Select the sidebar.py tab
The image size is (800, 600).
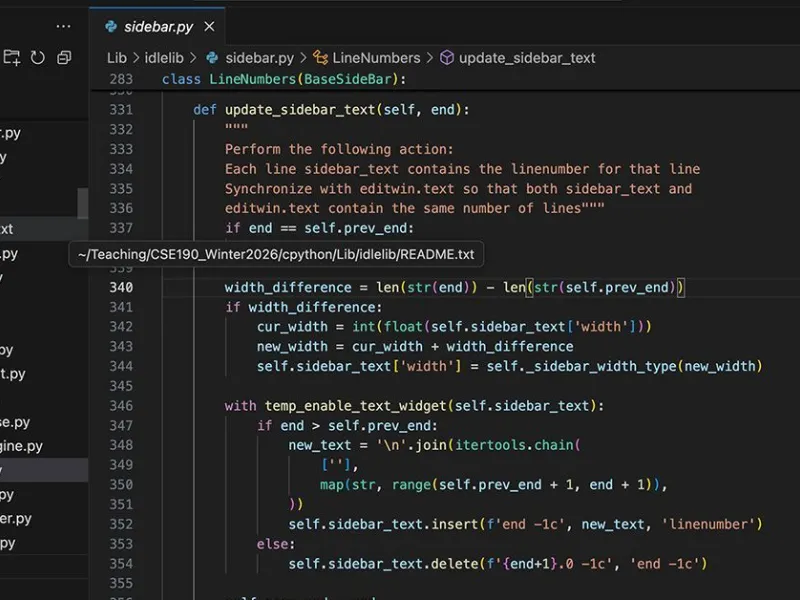pos(158,27)
